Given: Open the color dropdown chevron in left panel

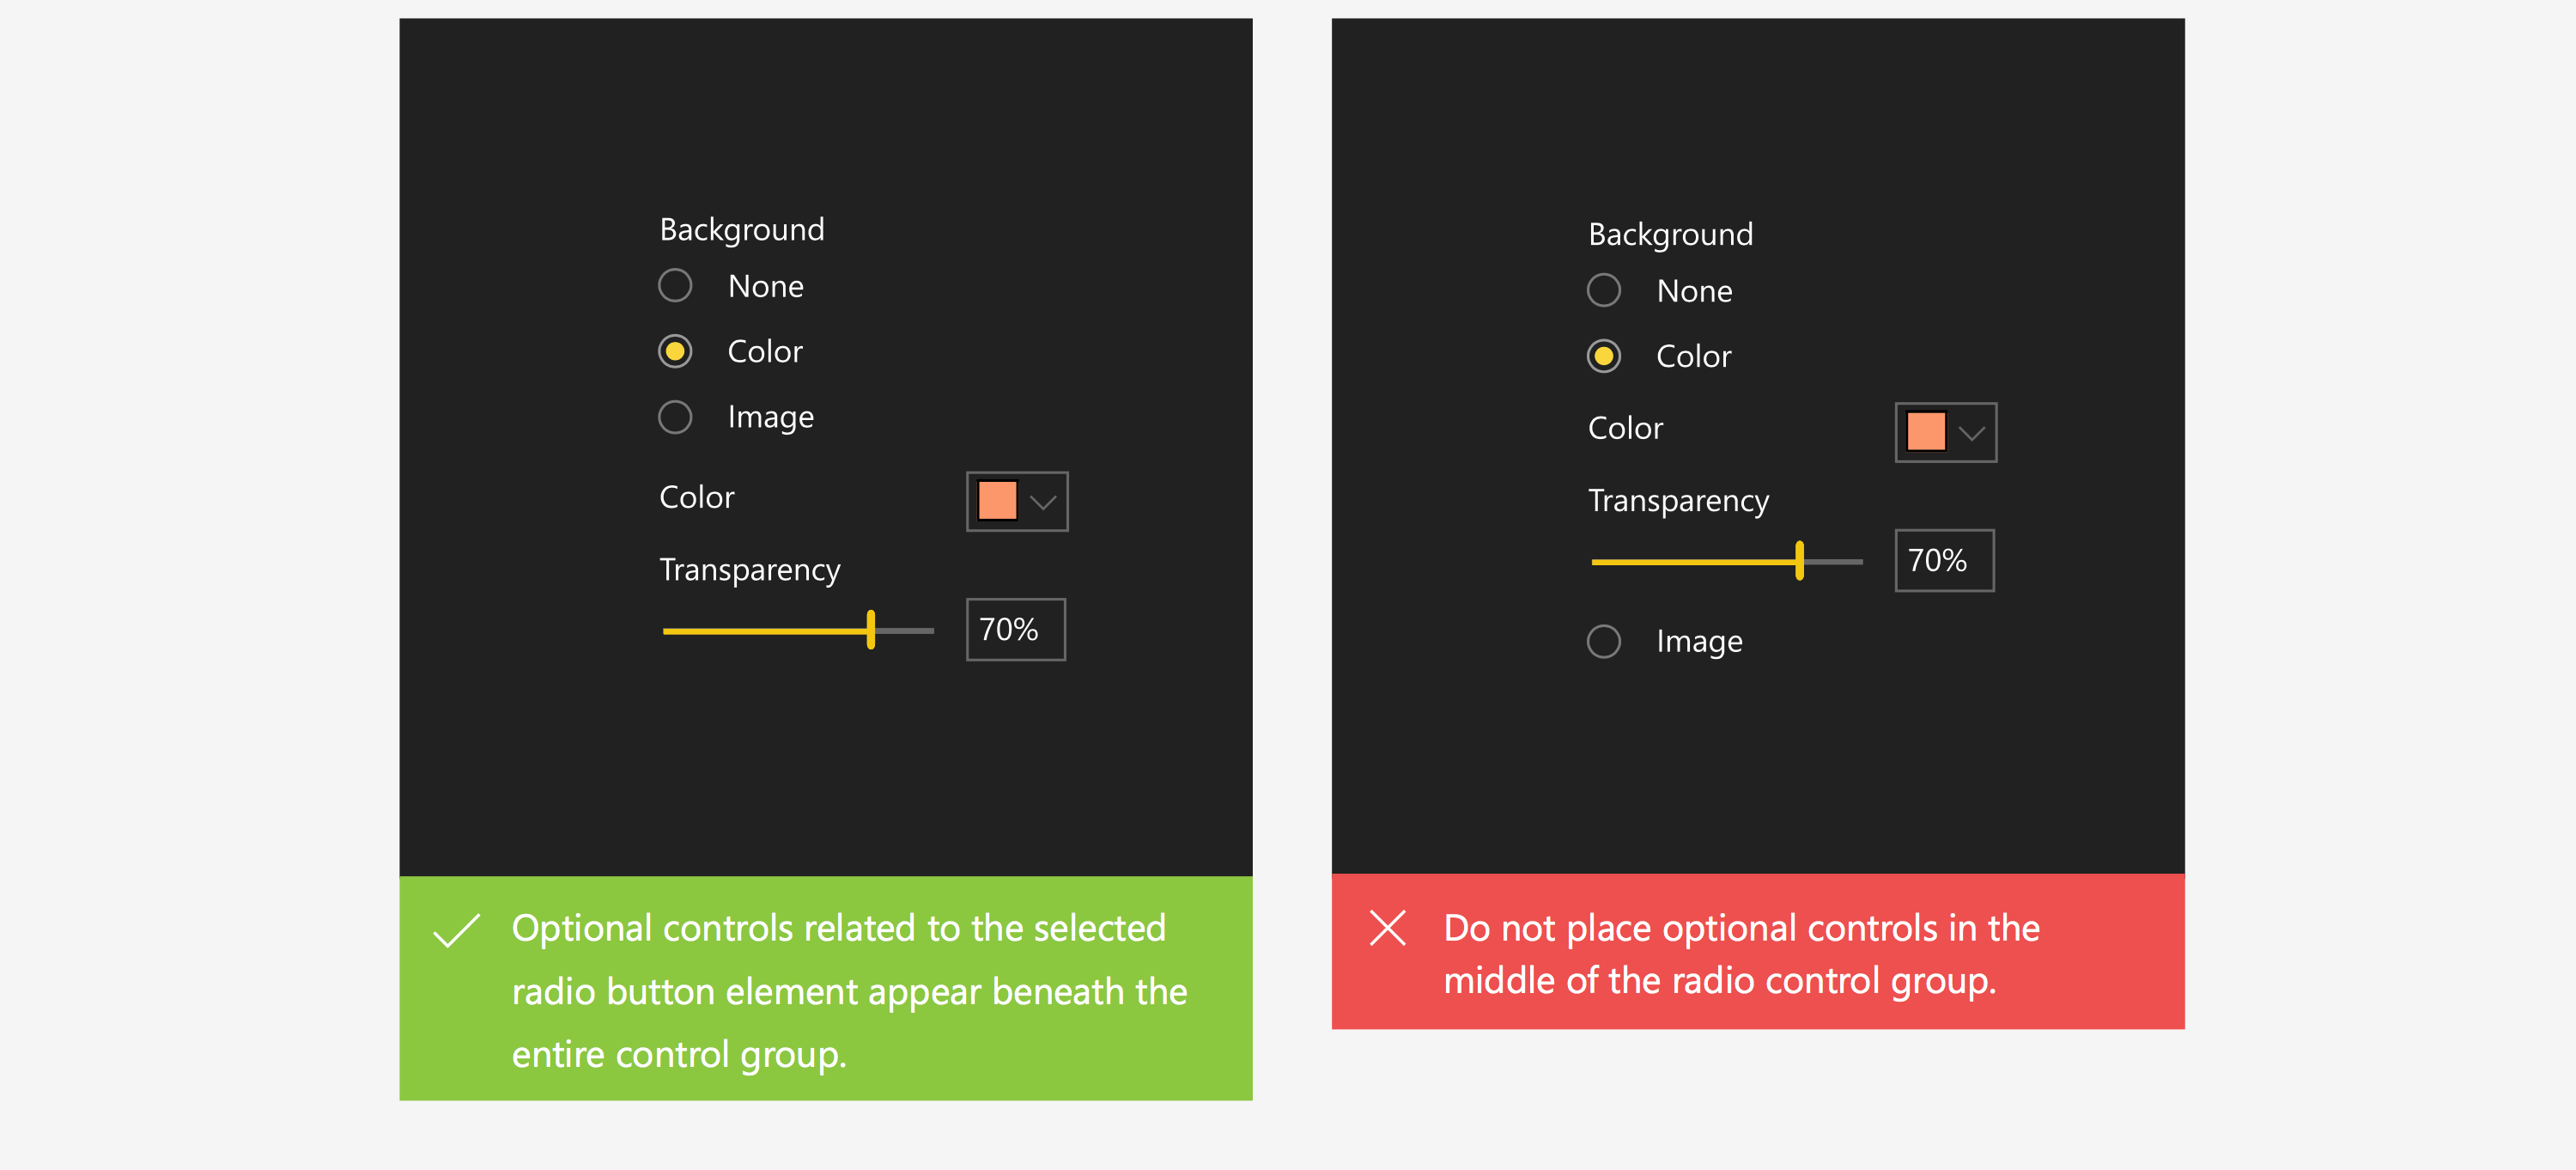Looking at the screenshot, I should (1043, 502).
